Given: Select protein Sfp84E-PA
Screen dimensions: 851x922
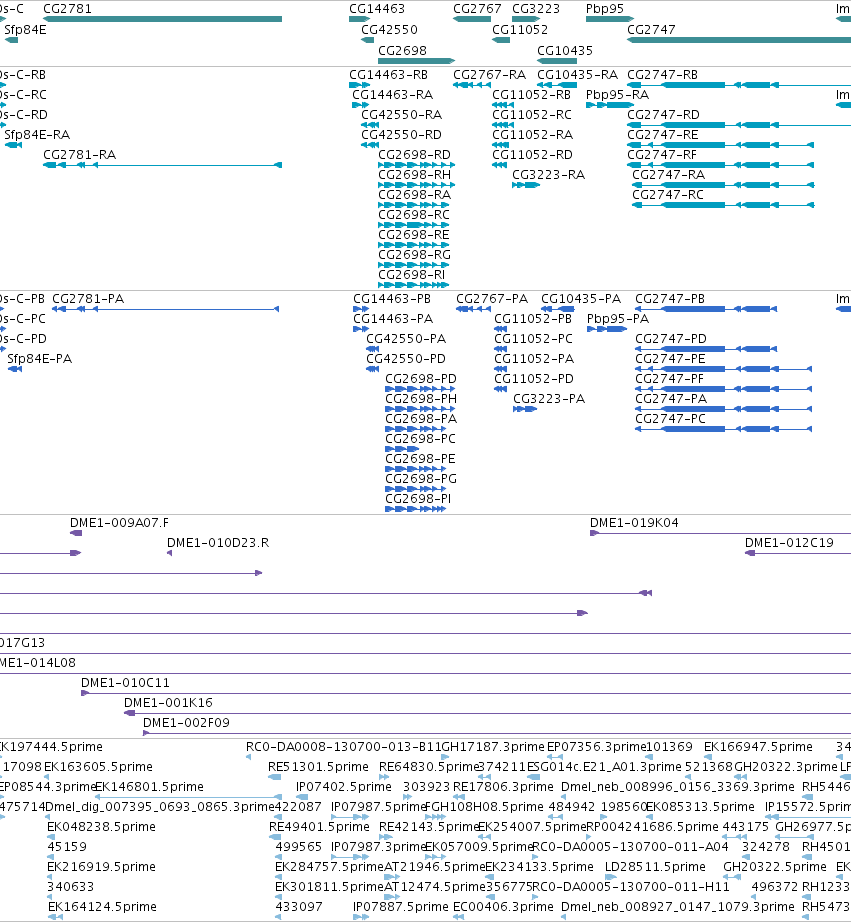Looking at the screenshot, I should point(39,359).
